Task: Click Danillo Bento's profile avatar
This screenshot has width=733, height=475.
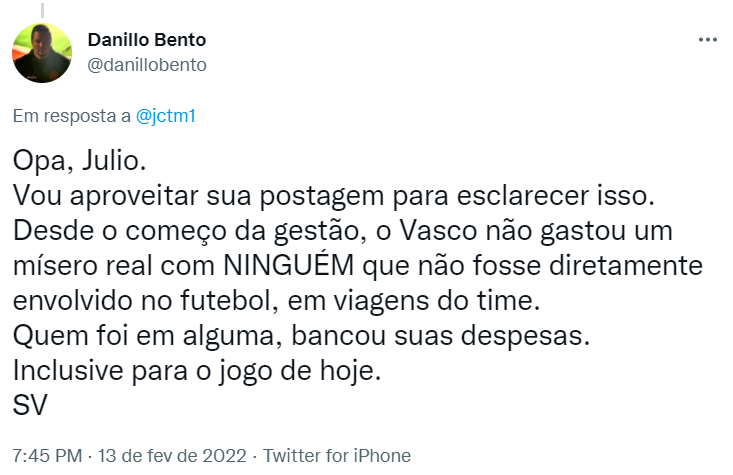Action: (x=41, y=53)
